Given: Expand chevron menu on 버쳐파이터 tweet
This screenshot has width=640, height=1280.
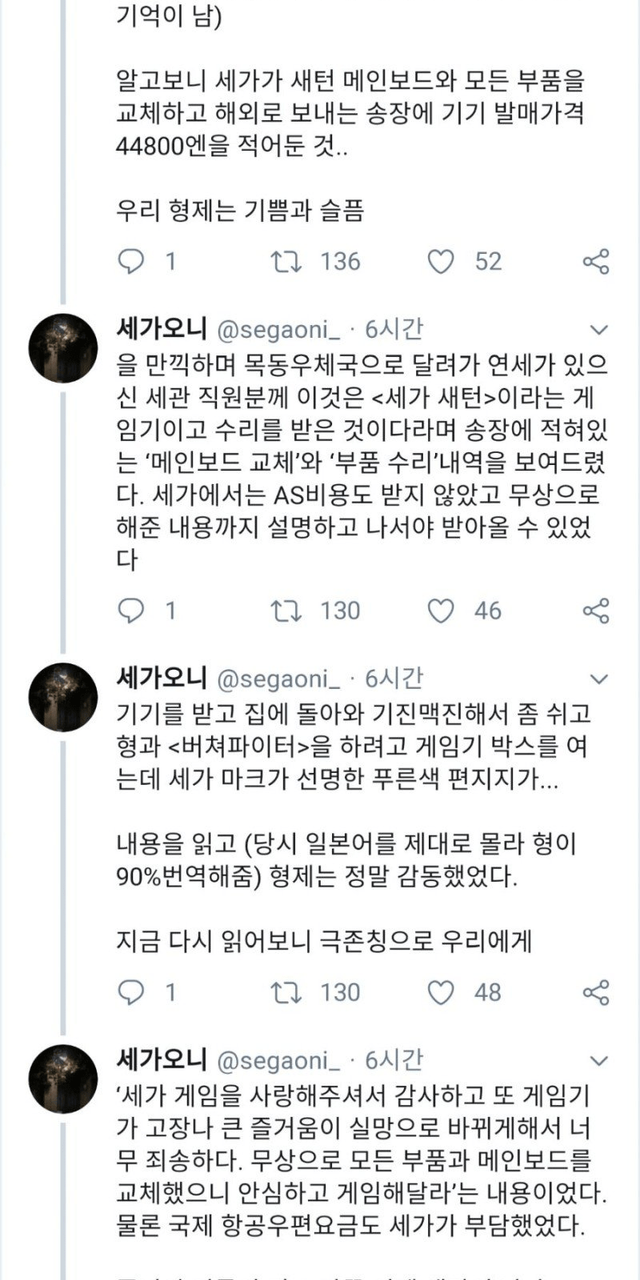Looking at the screenshot, I should [599, 680].
